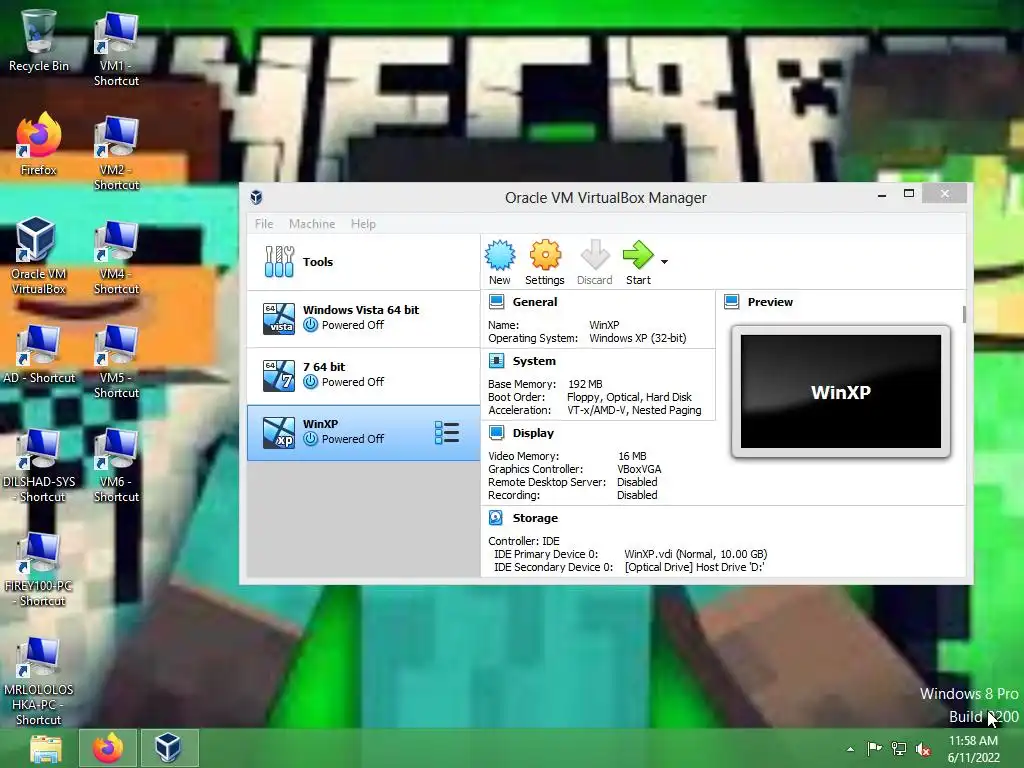The width and height of the screenshot is (1024, 768).
Task: Select the Windows Vista 64 bit VM
Action: [363, 319]
